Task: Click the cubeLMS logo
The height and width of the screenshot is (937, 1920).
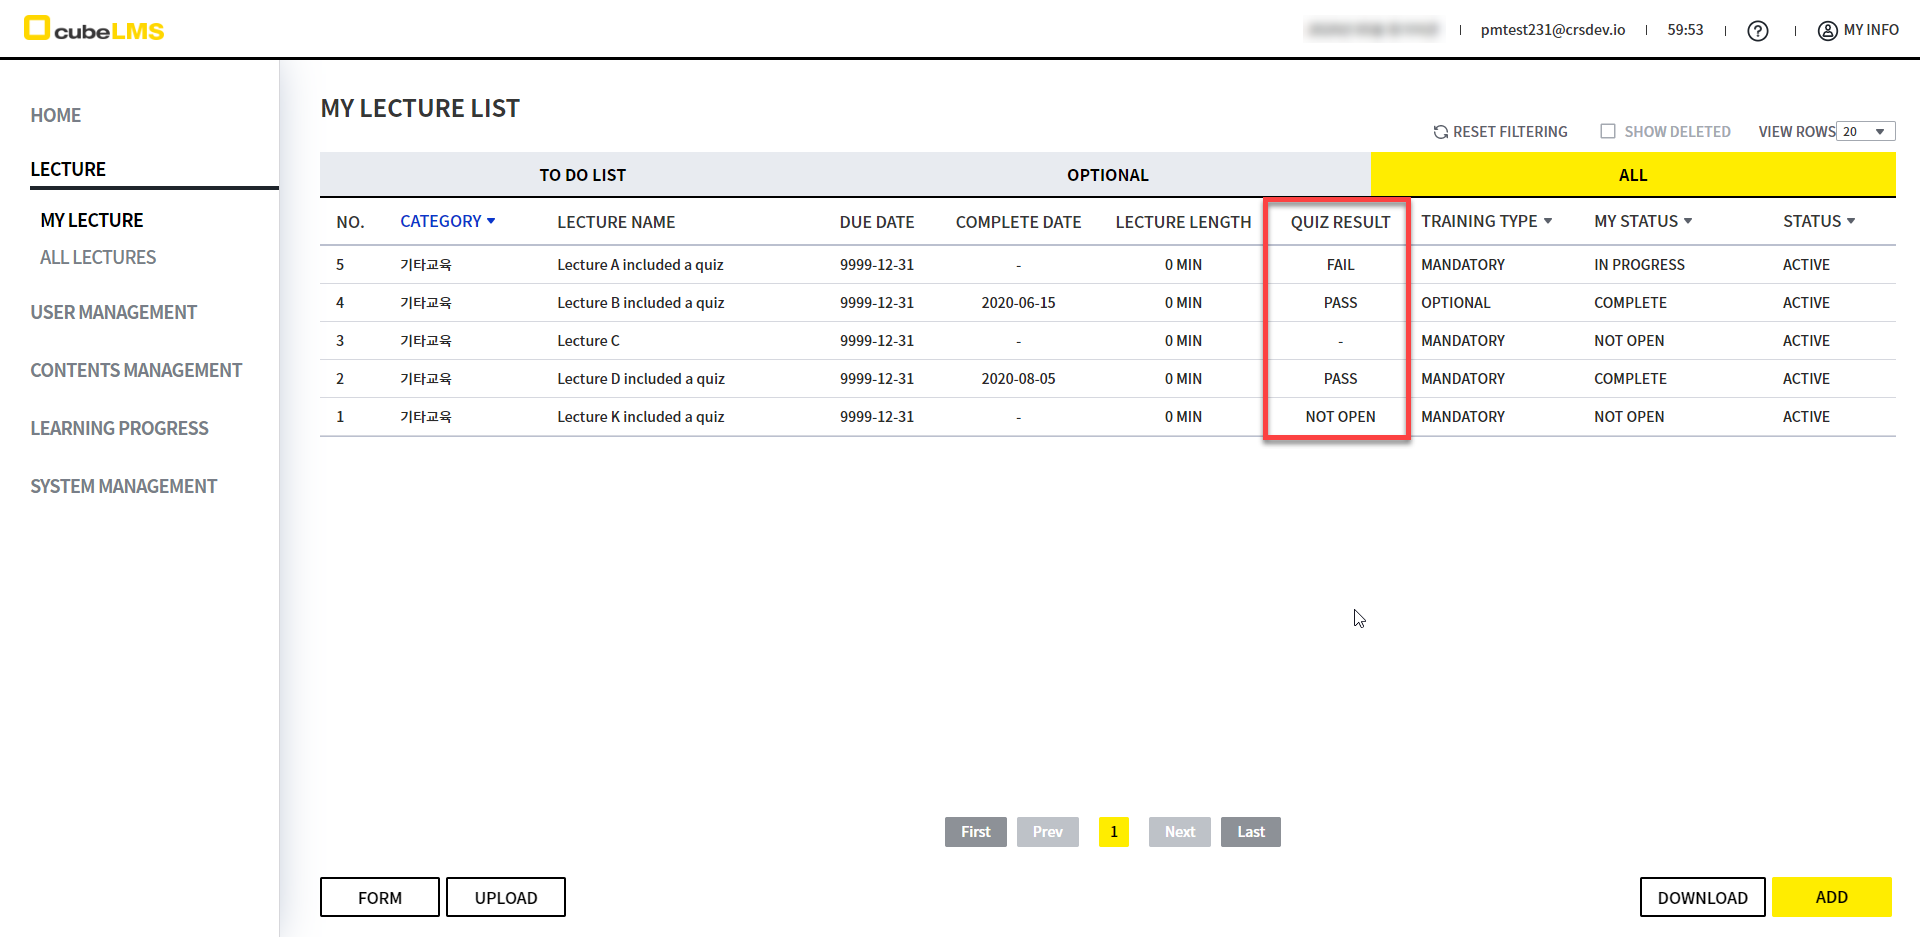Action: click(94, 29)
